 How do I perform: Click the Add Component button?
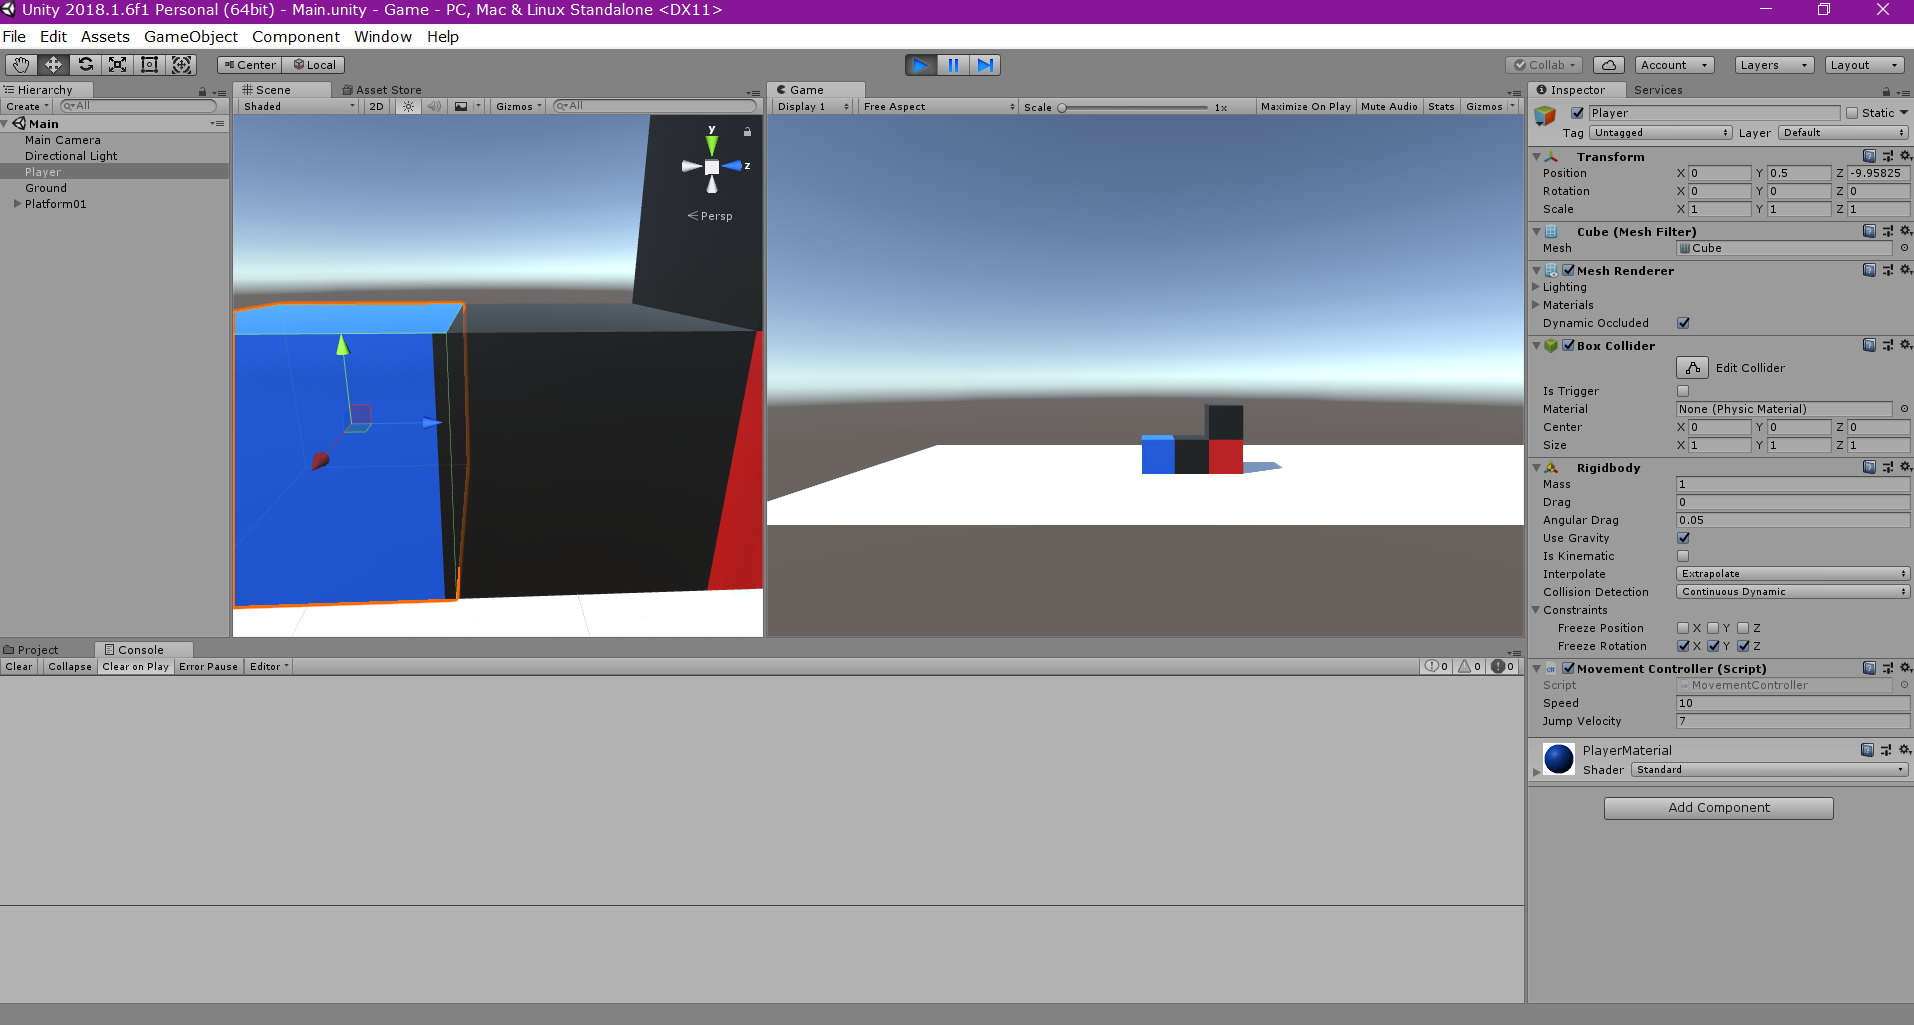1718,808
